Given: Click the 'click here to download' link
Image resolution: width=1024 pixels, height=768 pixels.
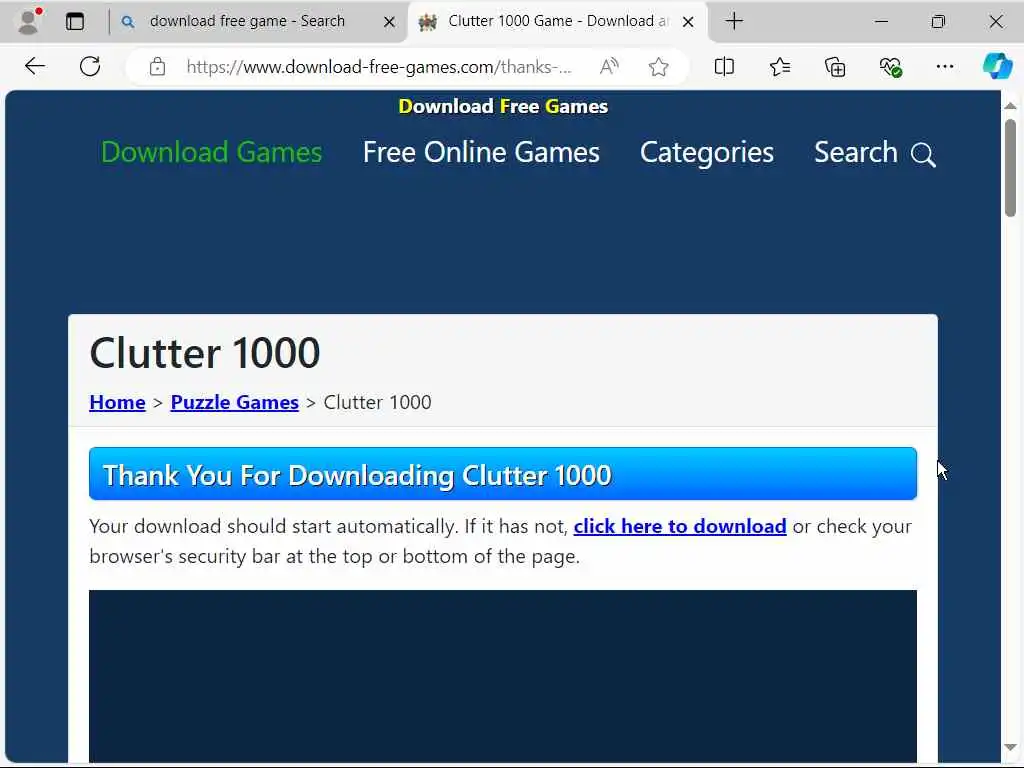Looking at the screenshot, I should (x=680, y=526).
